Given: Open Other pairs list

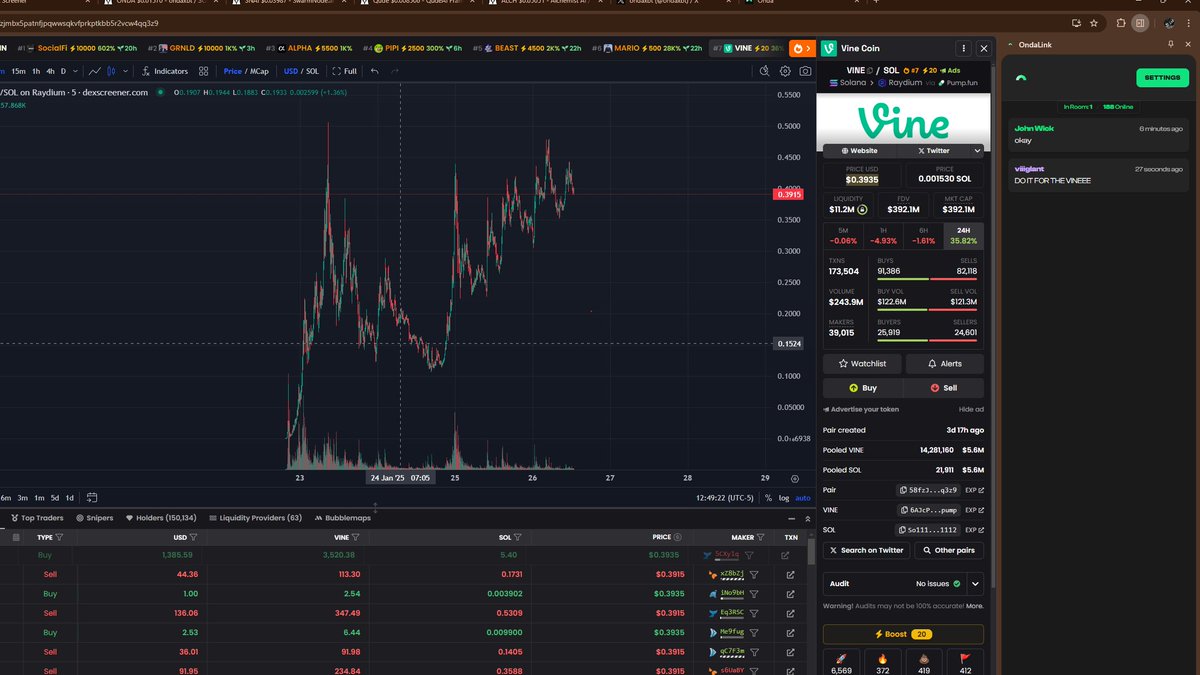Looking at the screenshot, I should point(947,550).
